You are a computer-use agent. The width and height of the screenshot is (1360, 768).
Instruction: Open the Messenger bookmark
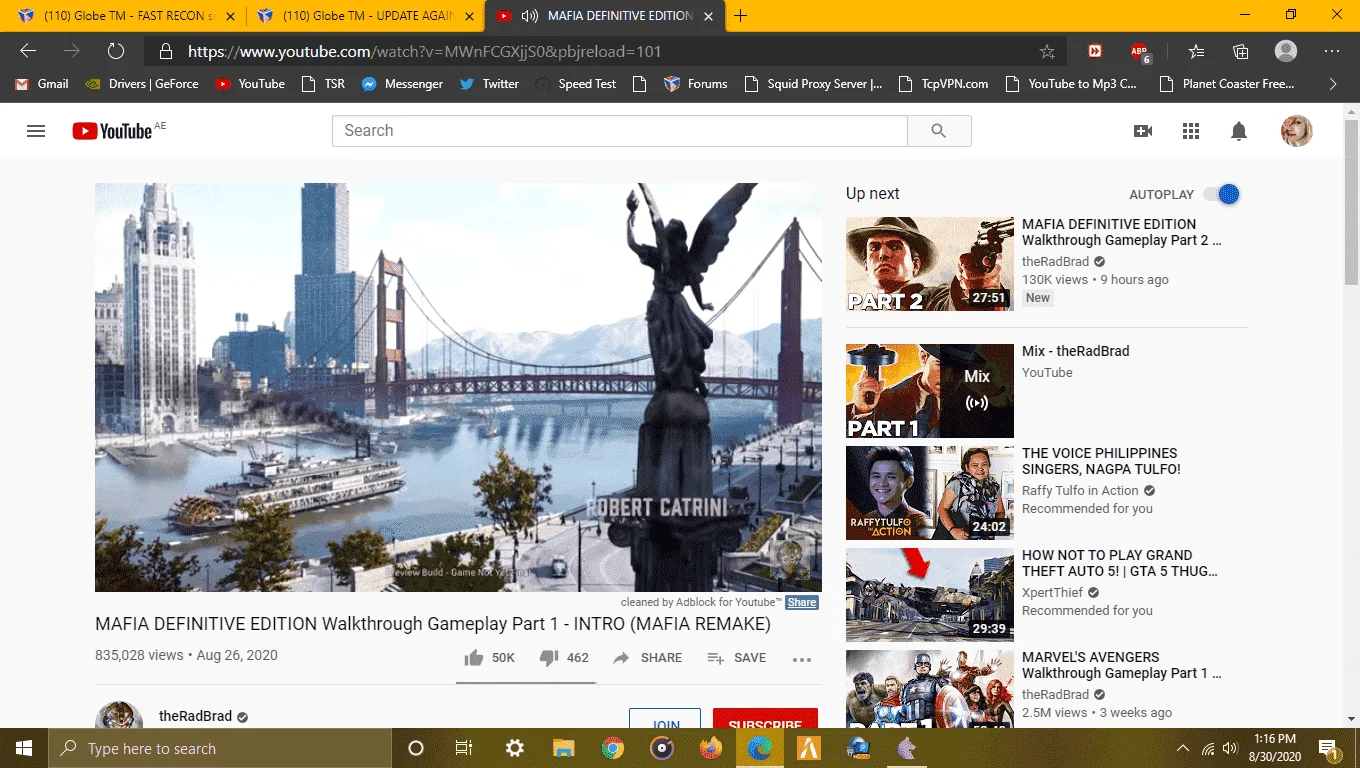click(402, 84)
